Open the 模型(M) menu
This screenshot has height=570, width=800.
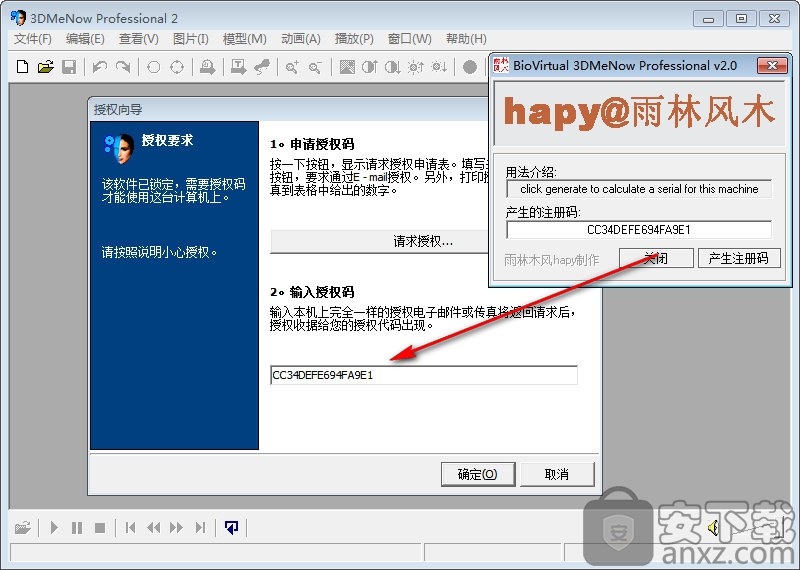[245, 39]
